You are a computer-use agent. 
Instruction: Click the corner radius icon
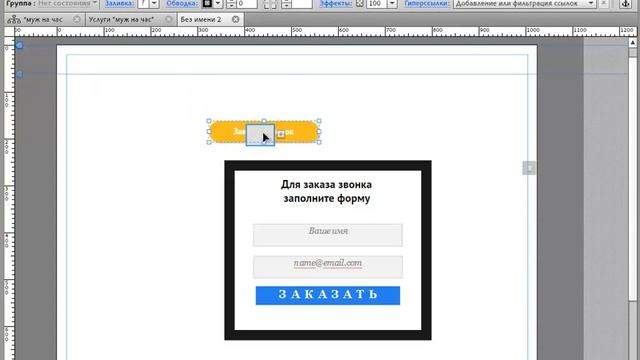tap(269, 4)
